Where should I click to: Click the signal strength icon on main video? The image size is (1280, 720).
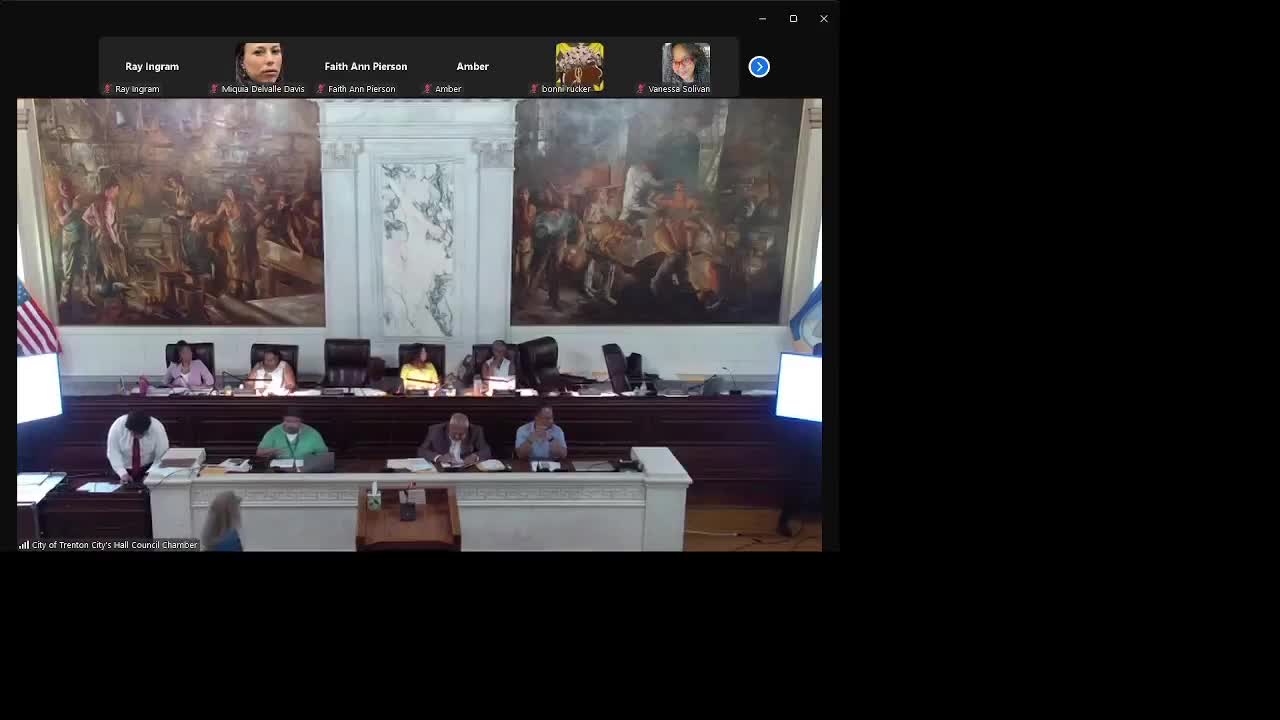(24, 545)
